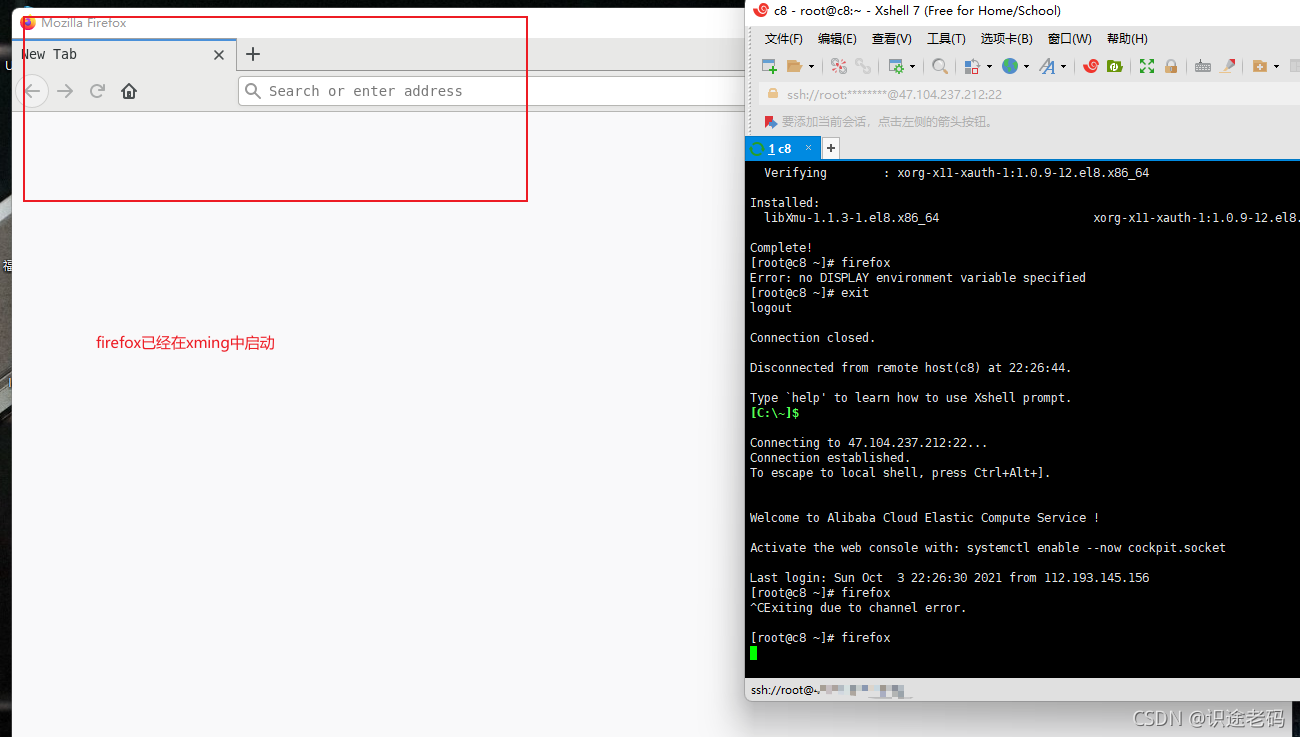
Task: Click Xshell Reconnect link icon
Action: 863,66
